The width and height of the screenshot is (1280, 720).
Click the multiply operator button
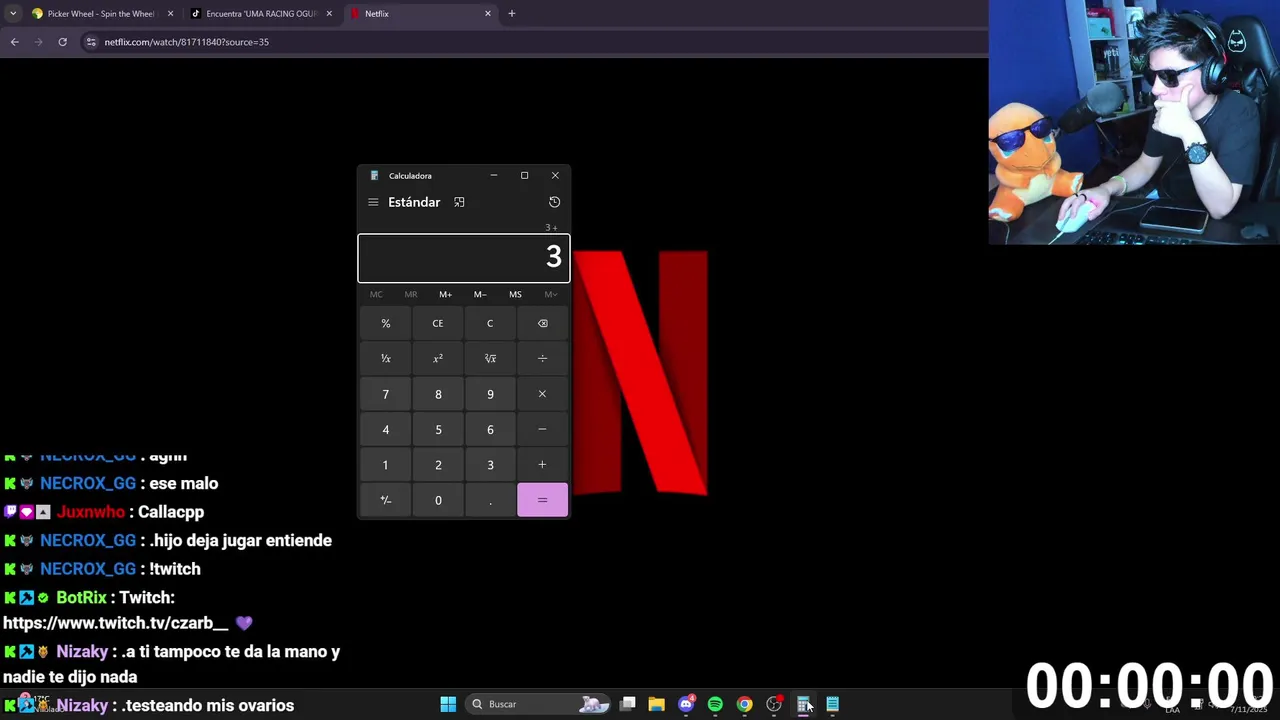pyautogui.click(x=542, y=394)
